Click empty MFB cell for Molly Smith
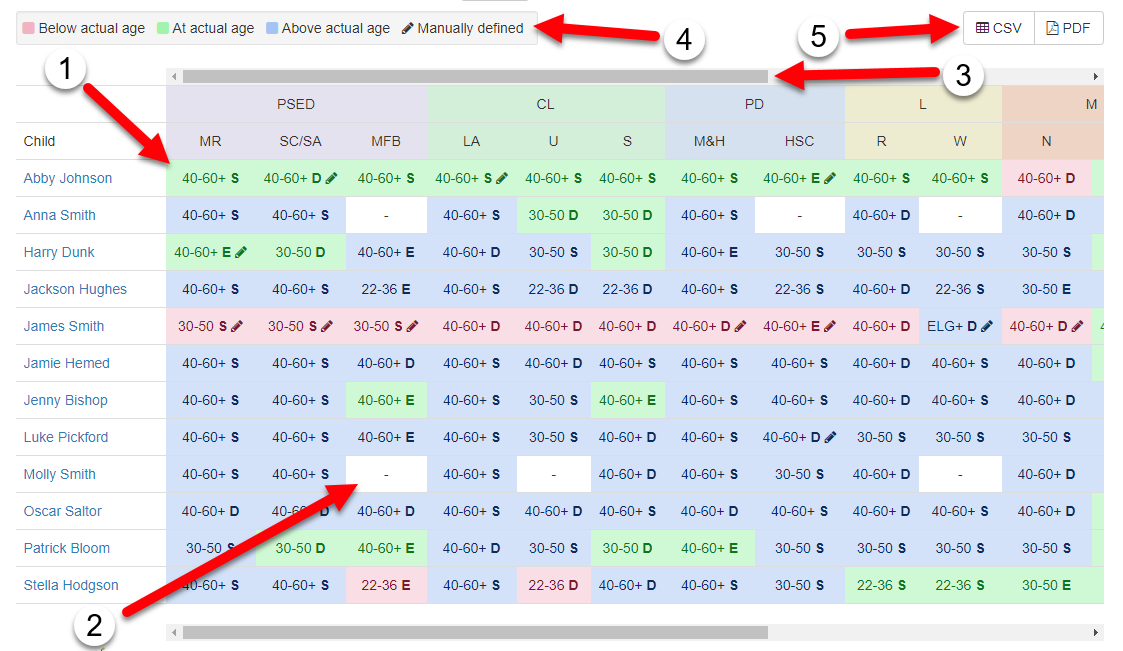Viewport: 1123px width, 651px height. tap(386, 474)
